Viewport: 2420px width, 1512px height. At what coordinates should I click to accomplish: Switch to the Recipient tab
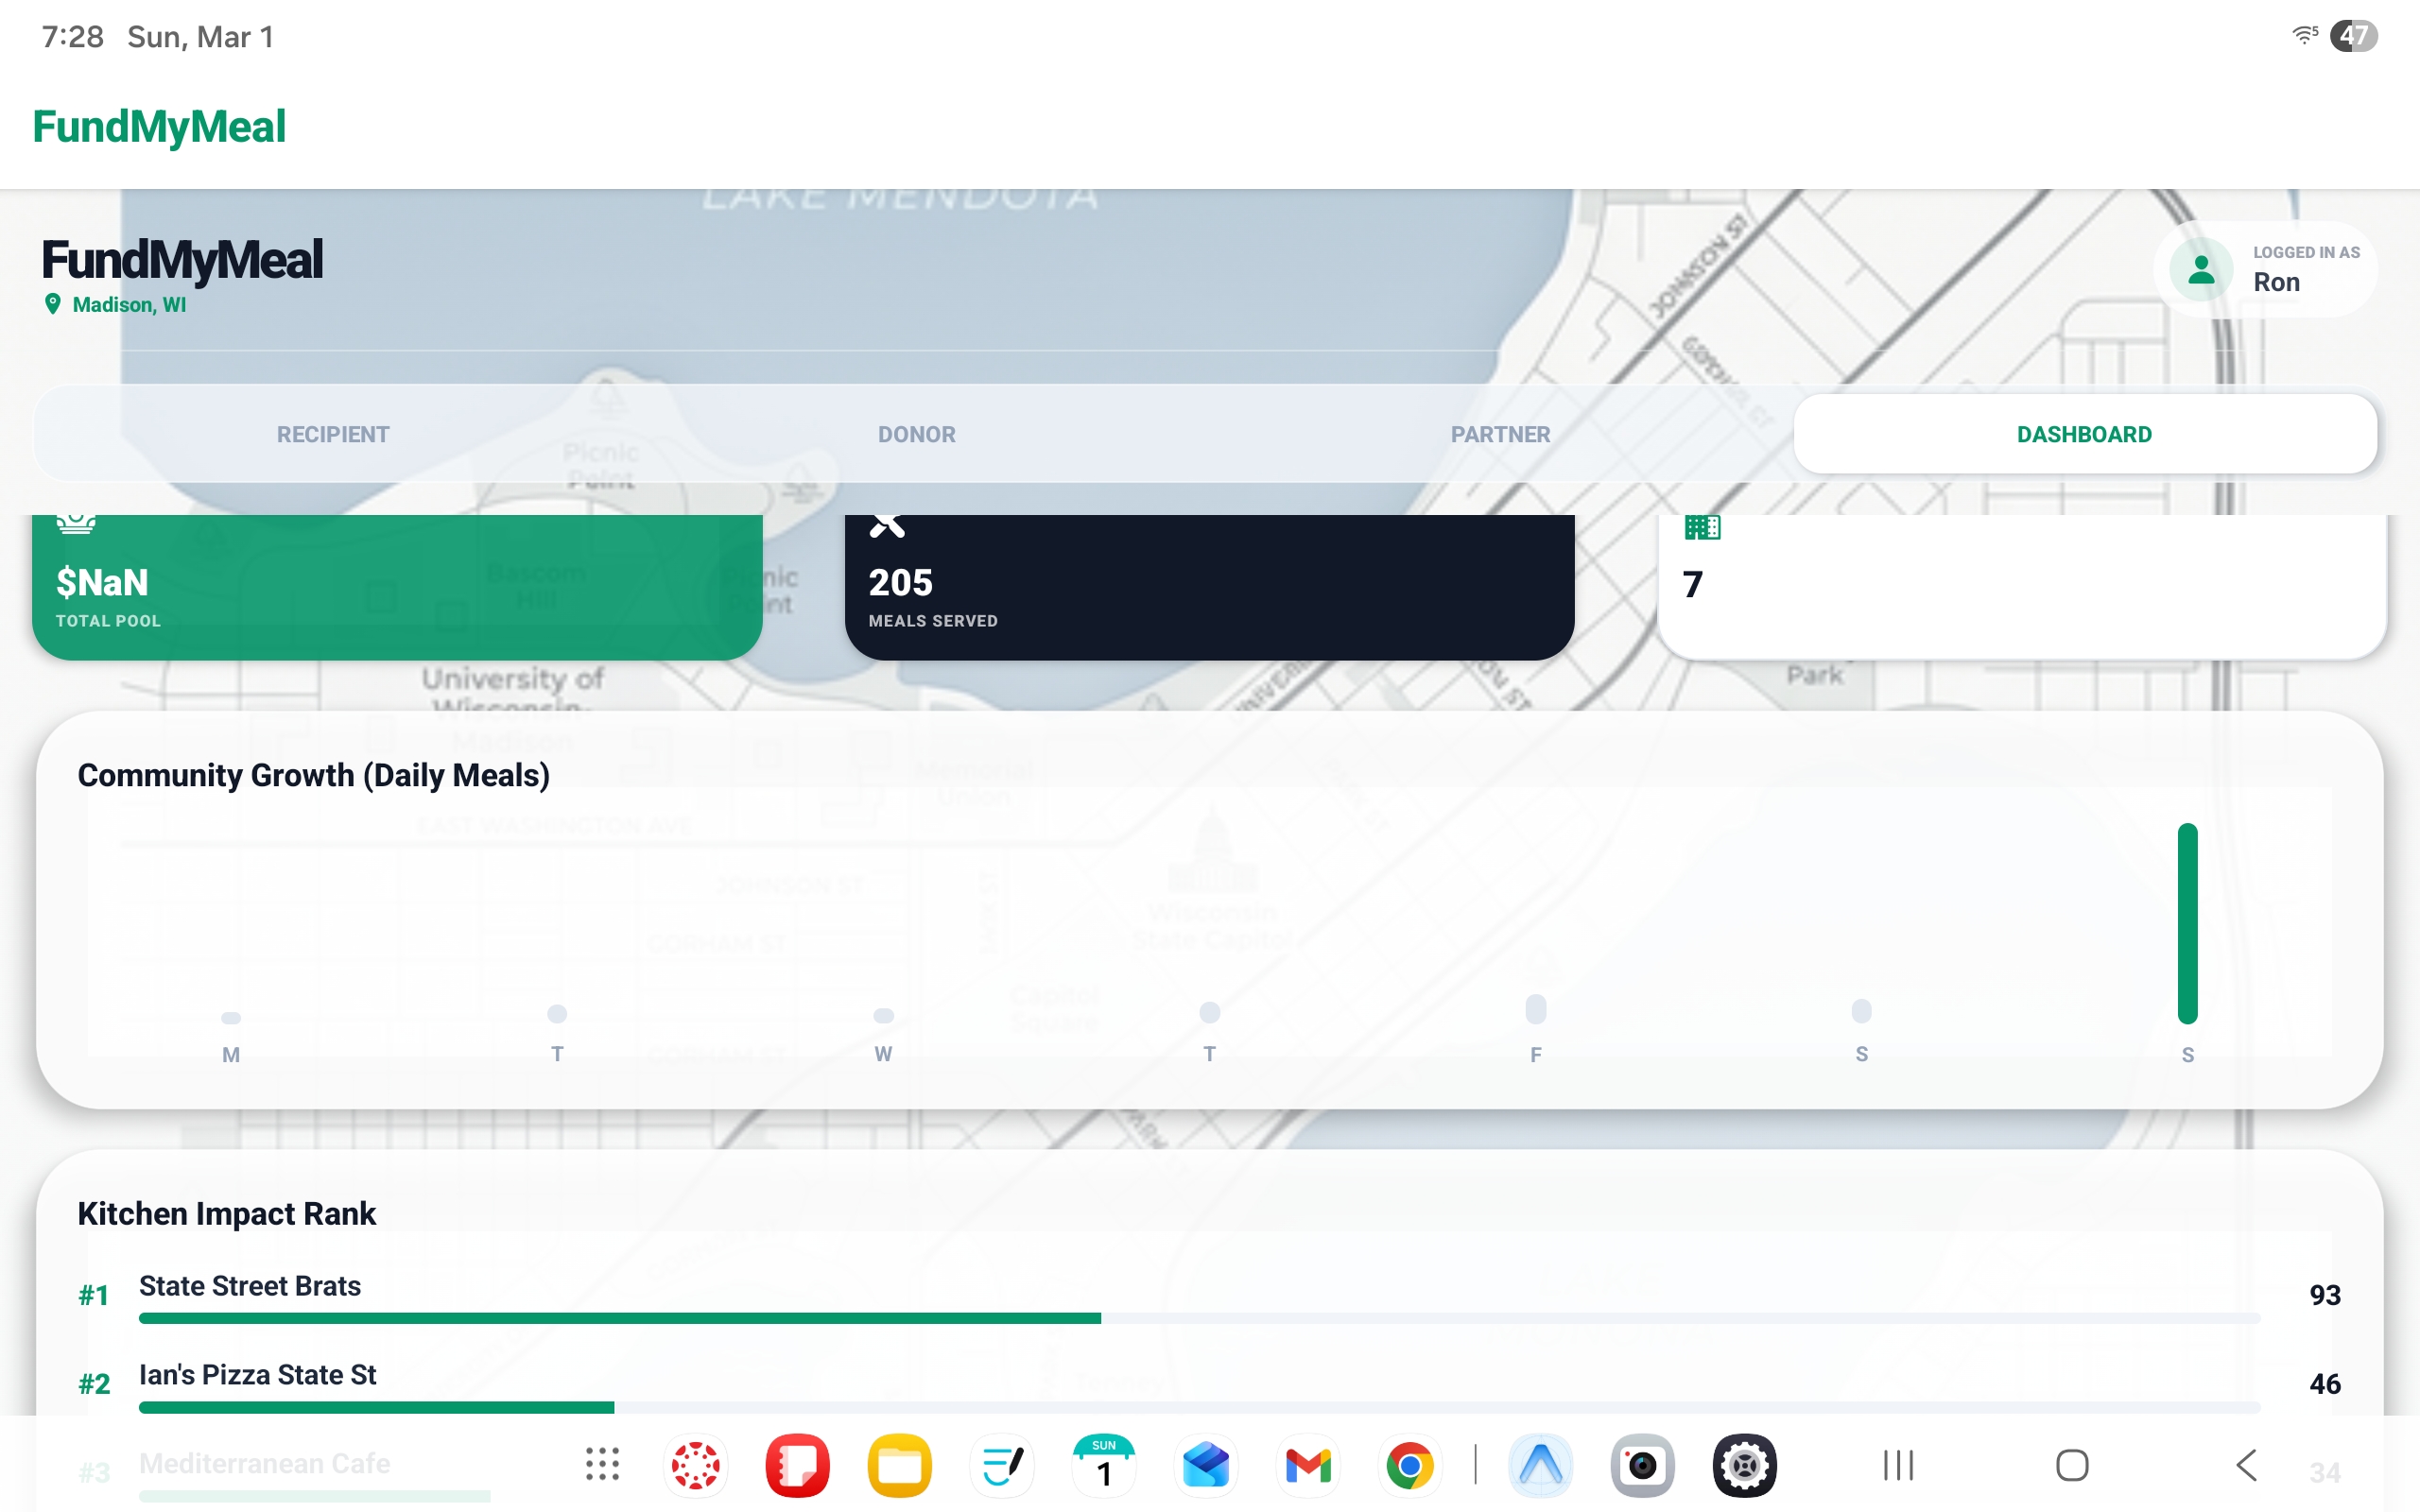(x=333, y=434)
